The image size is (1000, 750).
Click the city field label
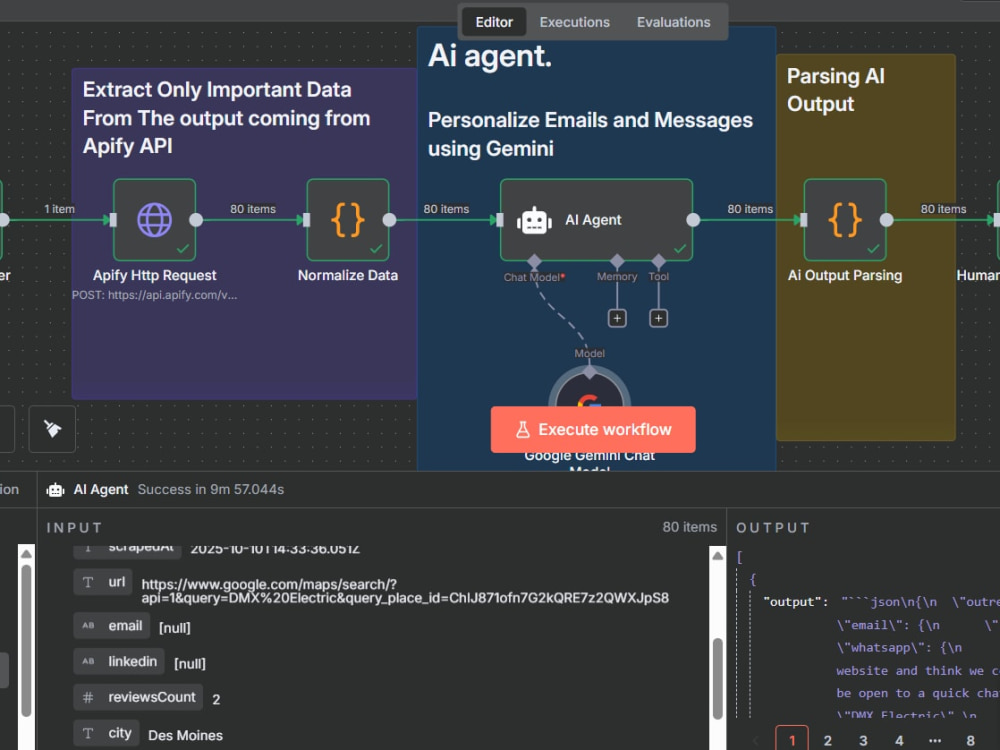tap(120, 733)
